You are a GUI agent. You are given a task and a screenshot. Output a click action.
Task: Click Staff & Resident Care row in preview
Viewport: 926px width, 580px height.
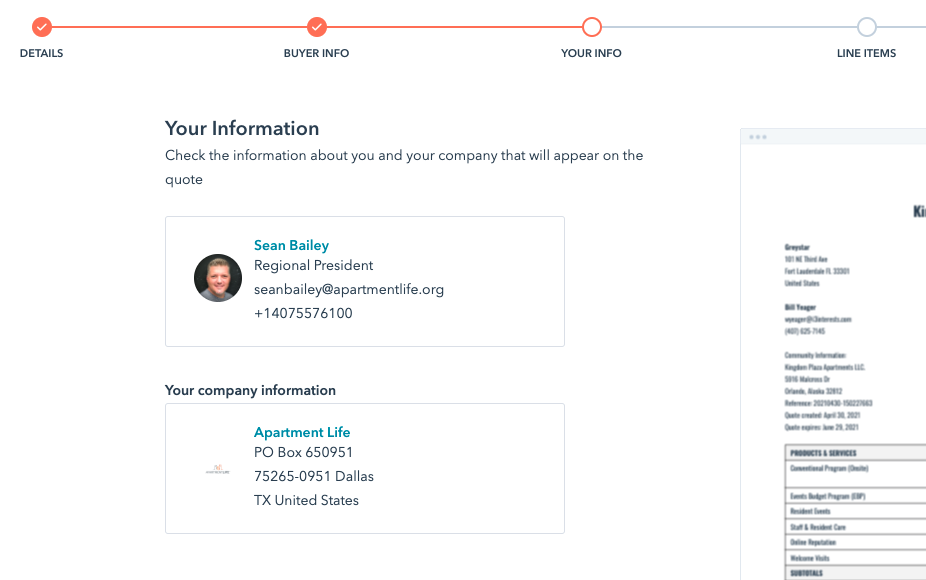pyautogui.click(x=818, y=527)
